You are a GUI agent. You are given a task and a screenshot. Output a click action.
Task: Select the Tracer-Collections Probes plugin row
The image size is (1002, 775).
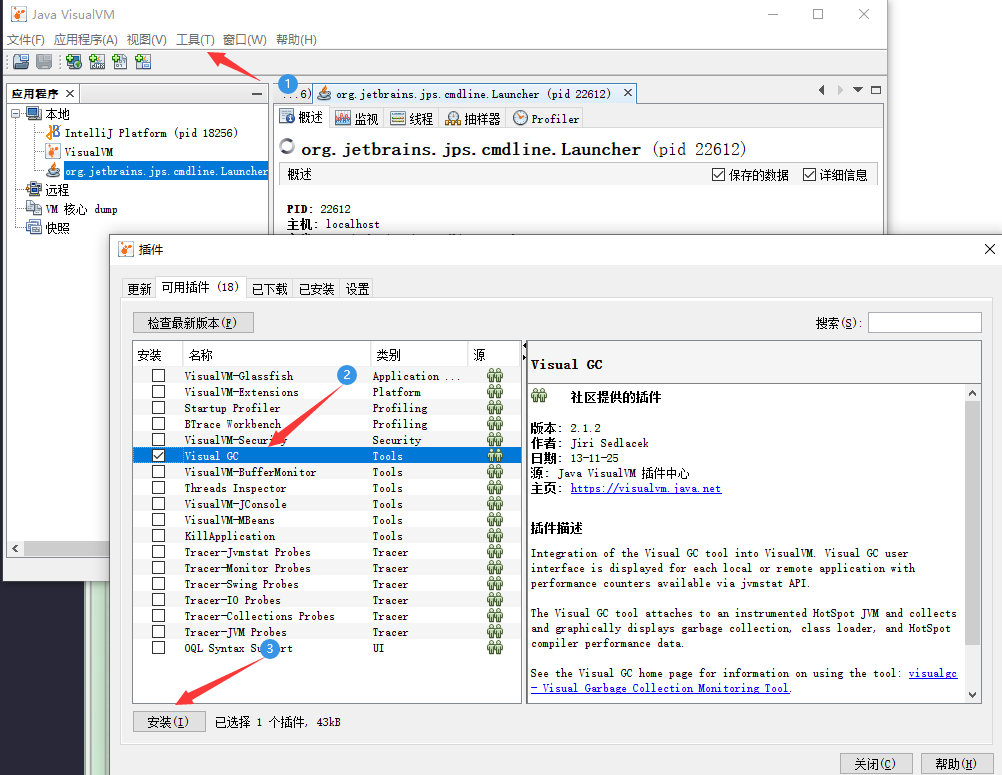(x=327, y=615)
